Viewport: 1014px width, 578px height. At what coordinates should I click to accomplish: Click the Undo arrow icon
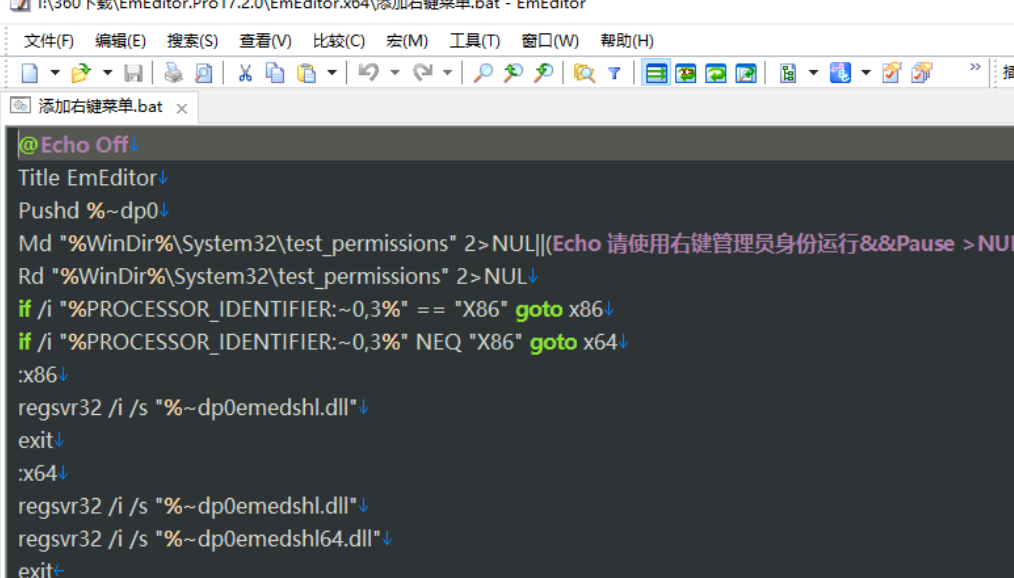point(369,73)
